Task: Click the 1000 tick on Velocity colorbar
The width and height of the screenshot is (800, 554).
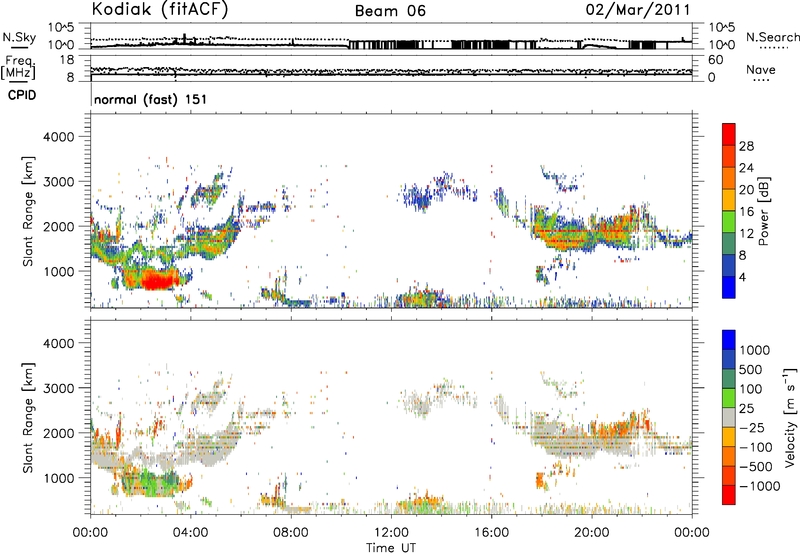Action: pos(755,350)
